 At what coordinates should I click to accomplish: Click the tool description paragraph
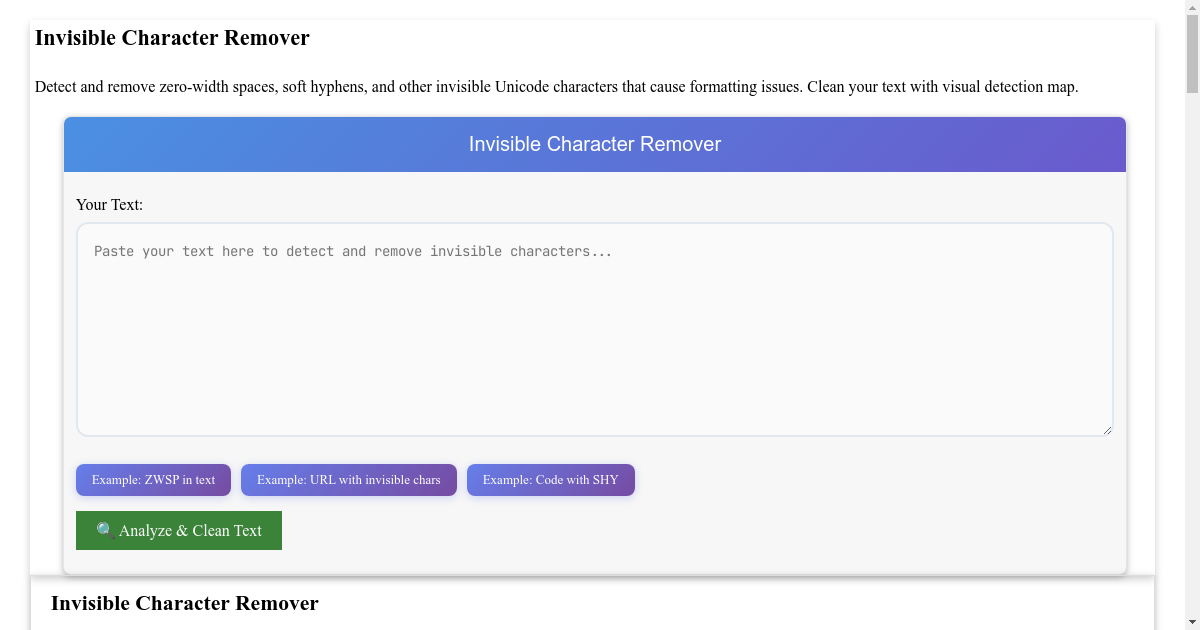pyautogui.click(x=557, y=87)
